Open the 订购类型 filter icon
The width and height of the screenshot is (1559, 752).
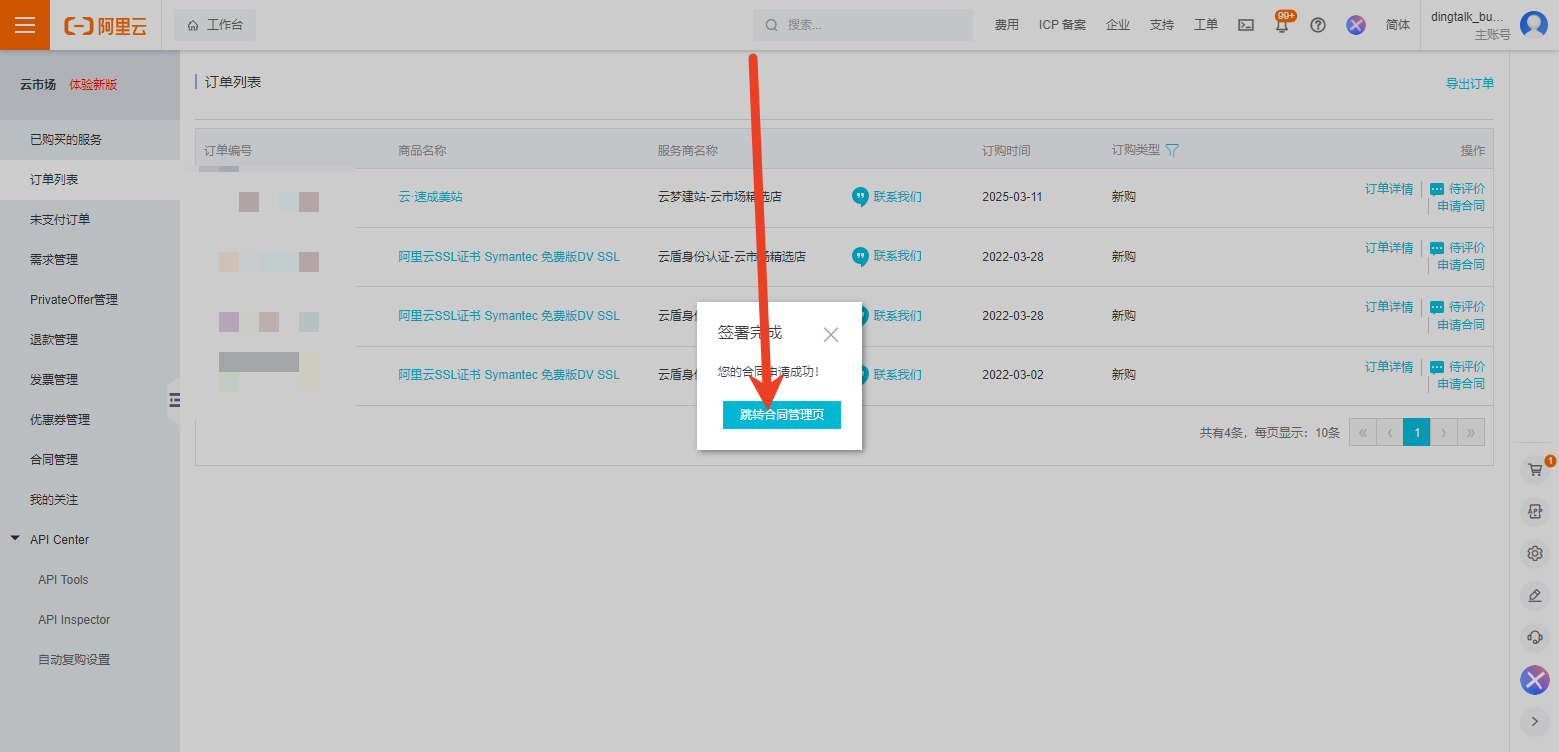coord(1172,150)
